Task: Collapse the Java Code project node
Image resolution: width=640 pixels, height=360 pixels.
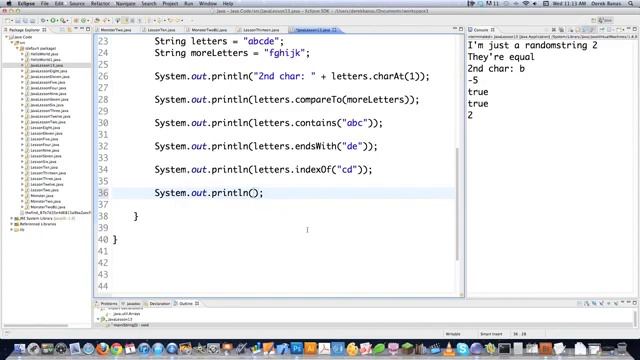Action: pos(7,37)
